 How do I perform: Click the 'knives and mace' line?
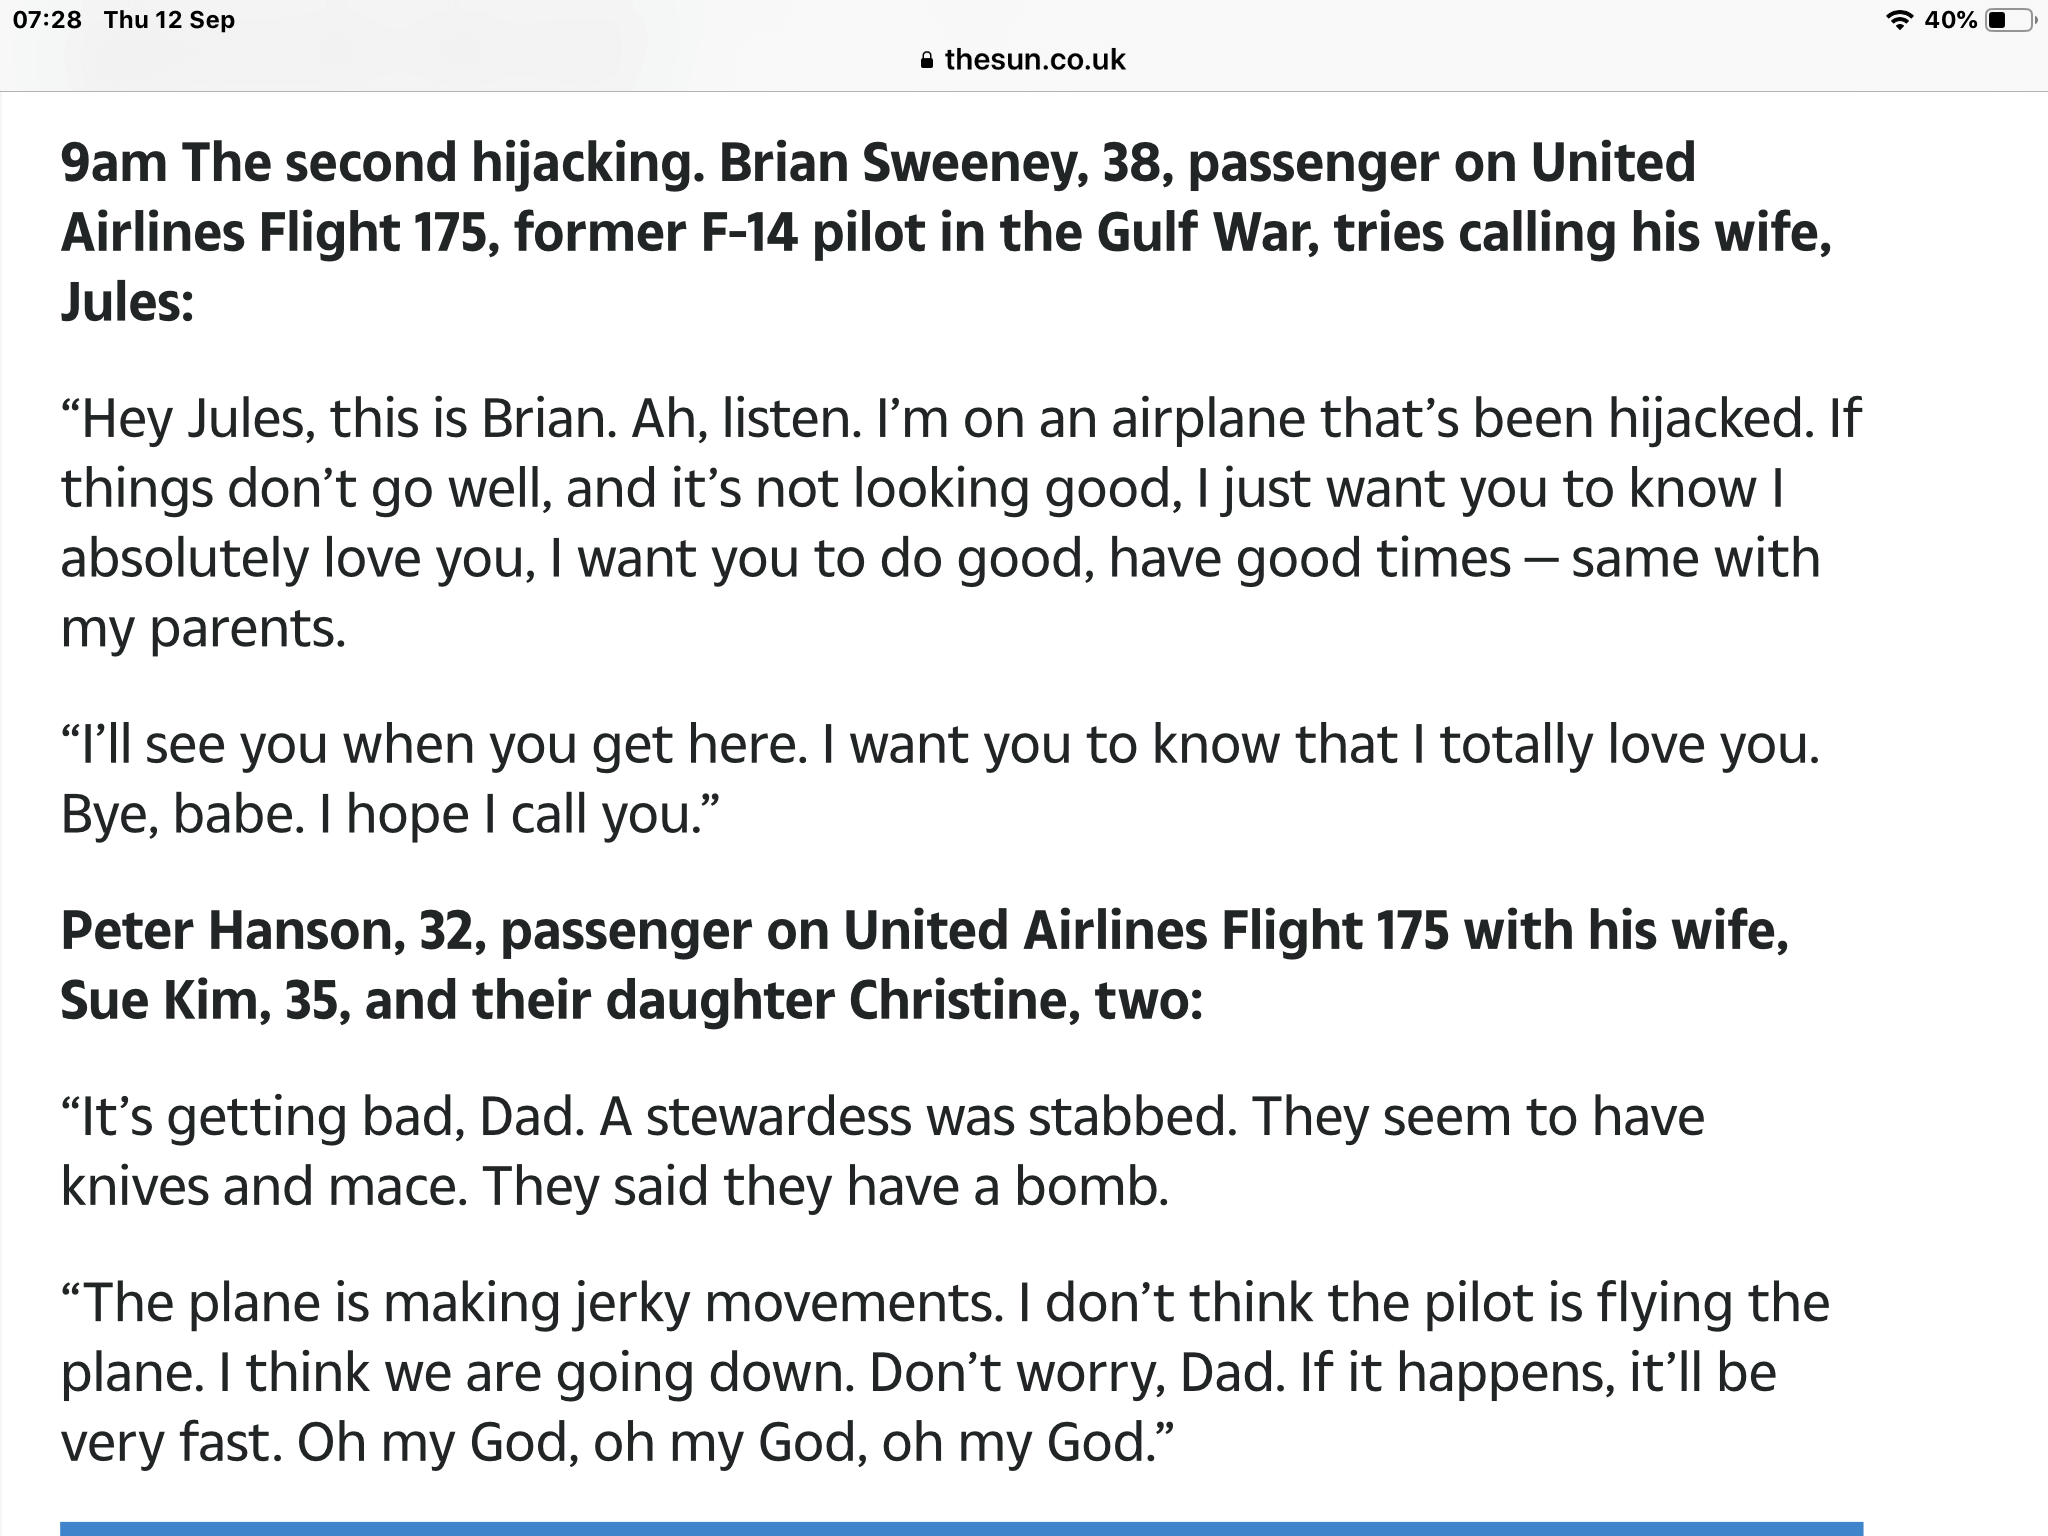tap(614, 1187)
